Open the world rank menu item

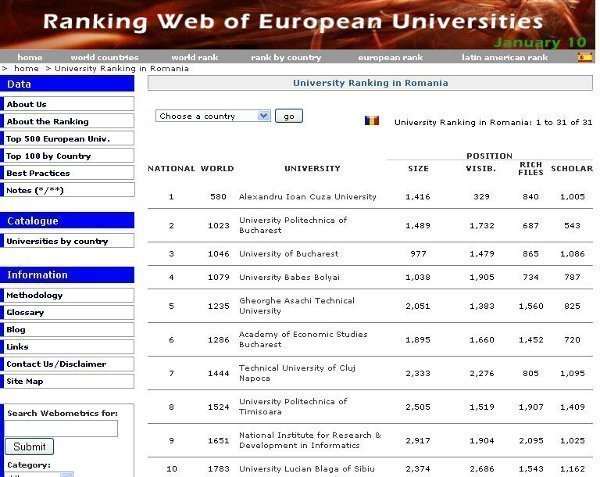pyautogui.click(x=195, y=57)
